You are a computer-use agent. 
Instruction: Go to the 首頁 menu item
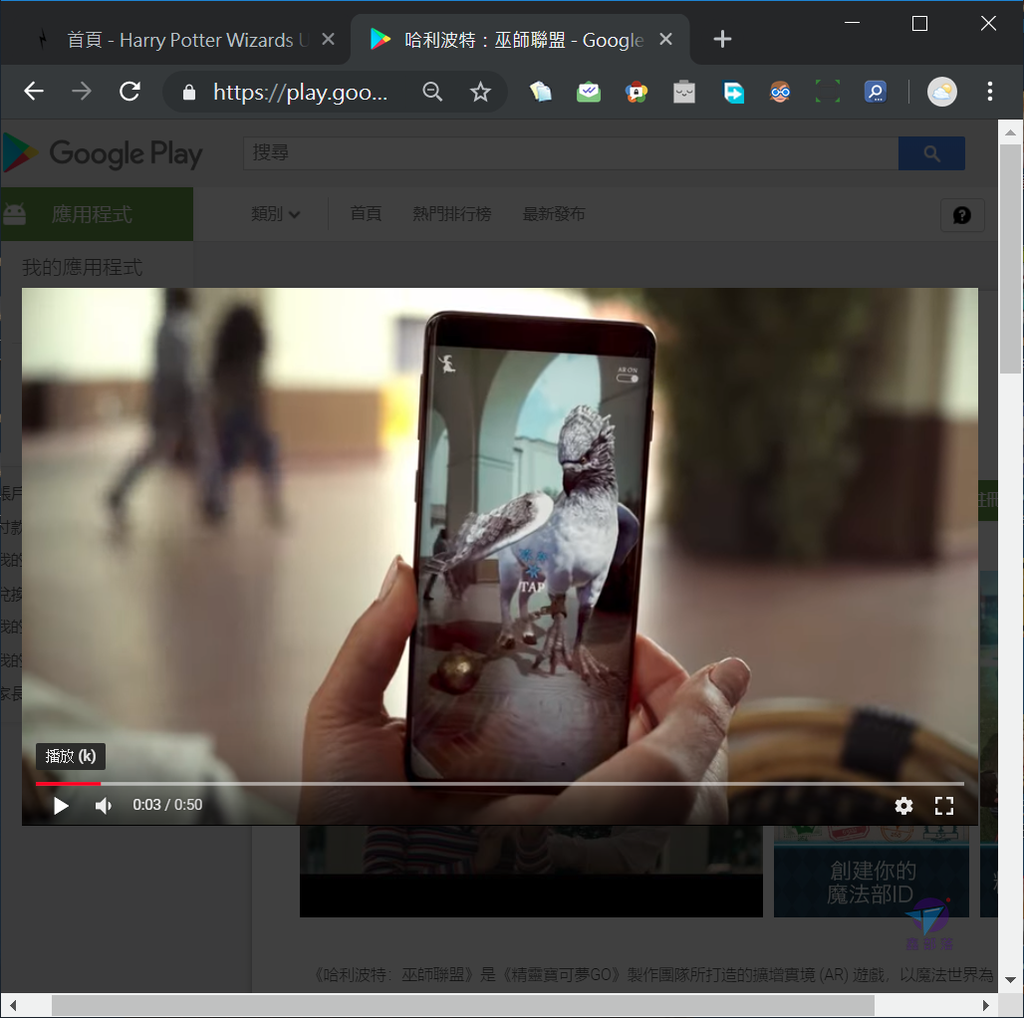tap(366, 214)
